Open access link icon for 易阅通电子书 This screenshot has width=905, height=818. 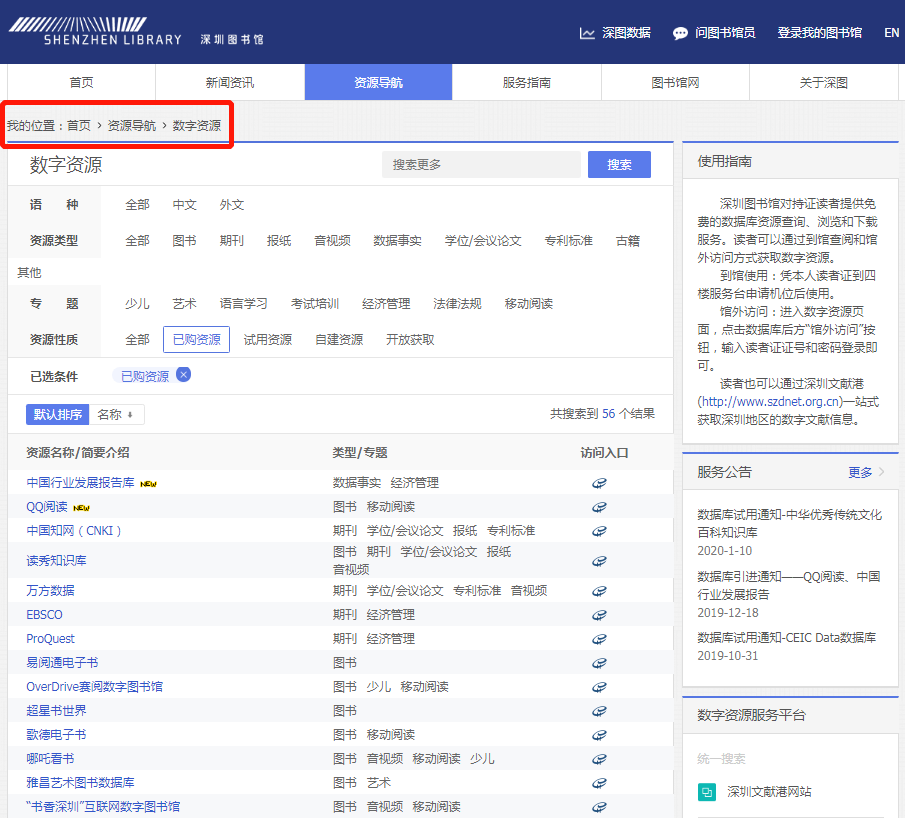coord(599,663)
